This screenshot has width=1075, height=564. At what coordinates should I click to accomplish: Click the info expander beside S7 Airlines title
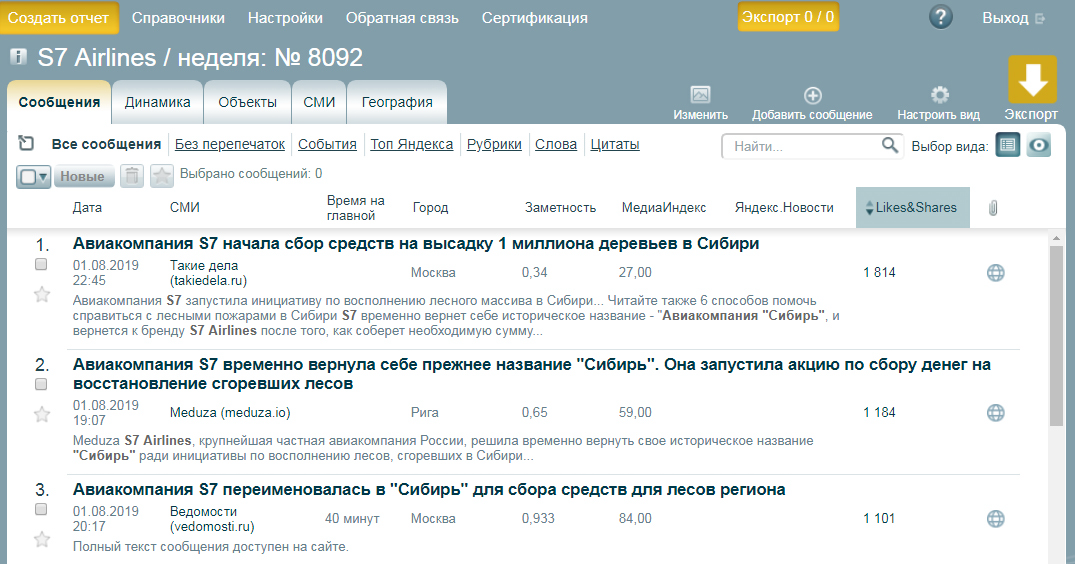coord(18,57)
